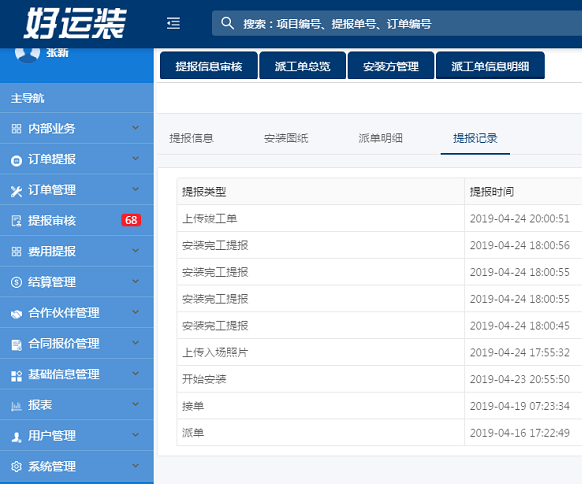Switch to the 安装图纸 tab
The height and width of the screenshot is (484, 582).
286,138
